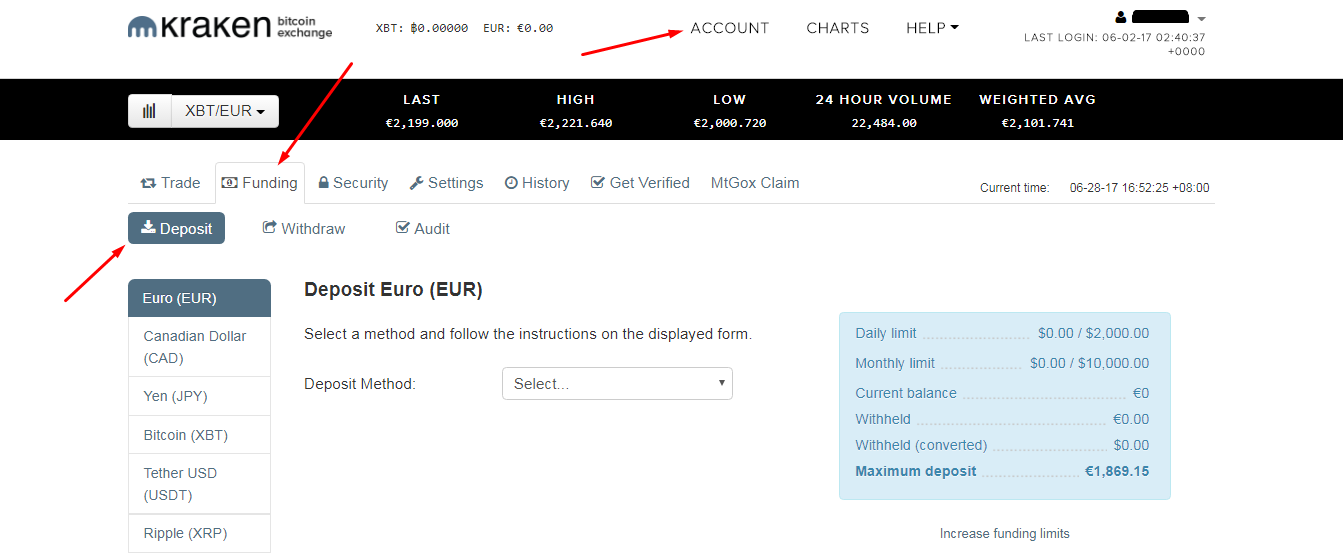This screenshot has height=553, width=1343.
Task: Open the chart icon button beside XBT/EUR
Action: (x=150, y=111)
